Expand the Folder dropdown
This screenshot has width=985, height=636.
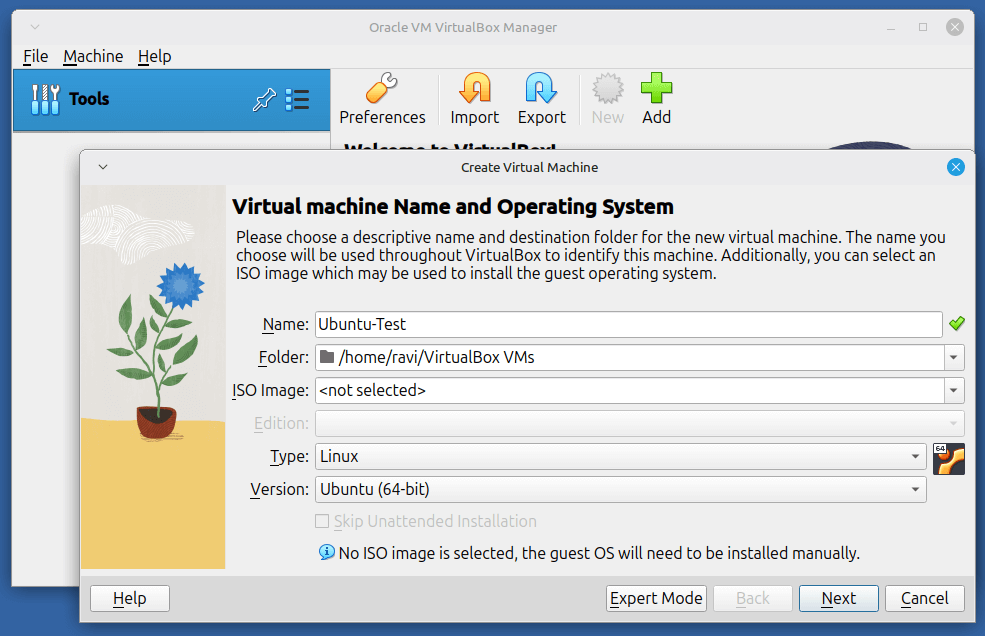click(x=954, y=357)
